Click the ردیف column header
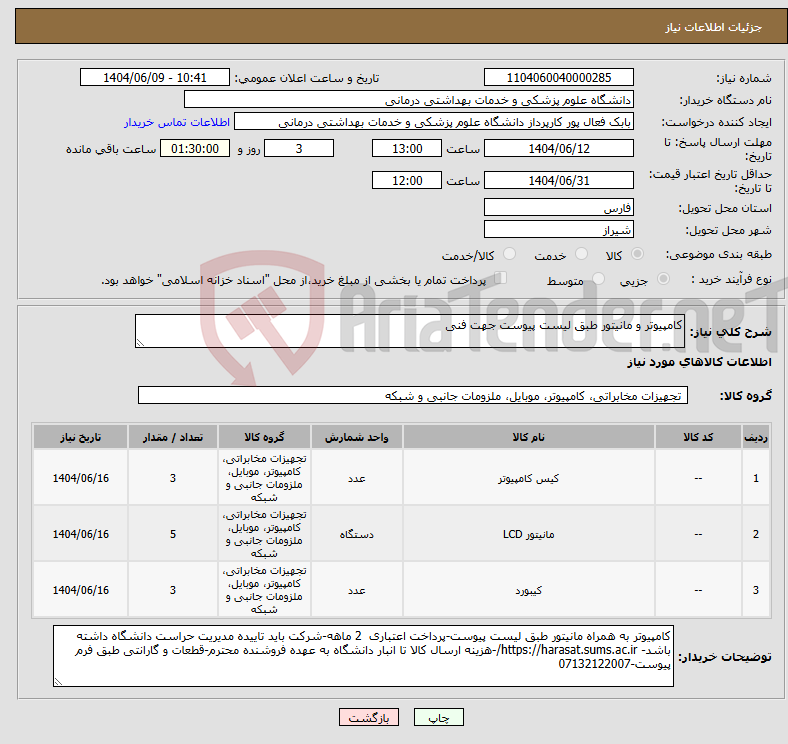788x744 pixels. (x=755, y=437)
